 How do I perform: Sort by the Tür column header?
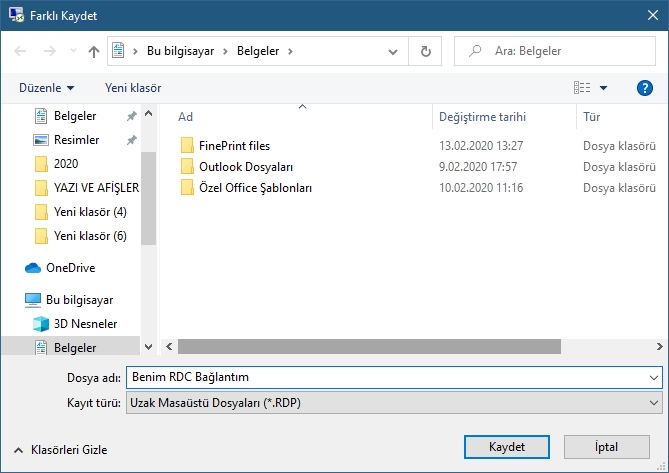coord(591,117)
